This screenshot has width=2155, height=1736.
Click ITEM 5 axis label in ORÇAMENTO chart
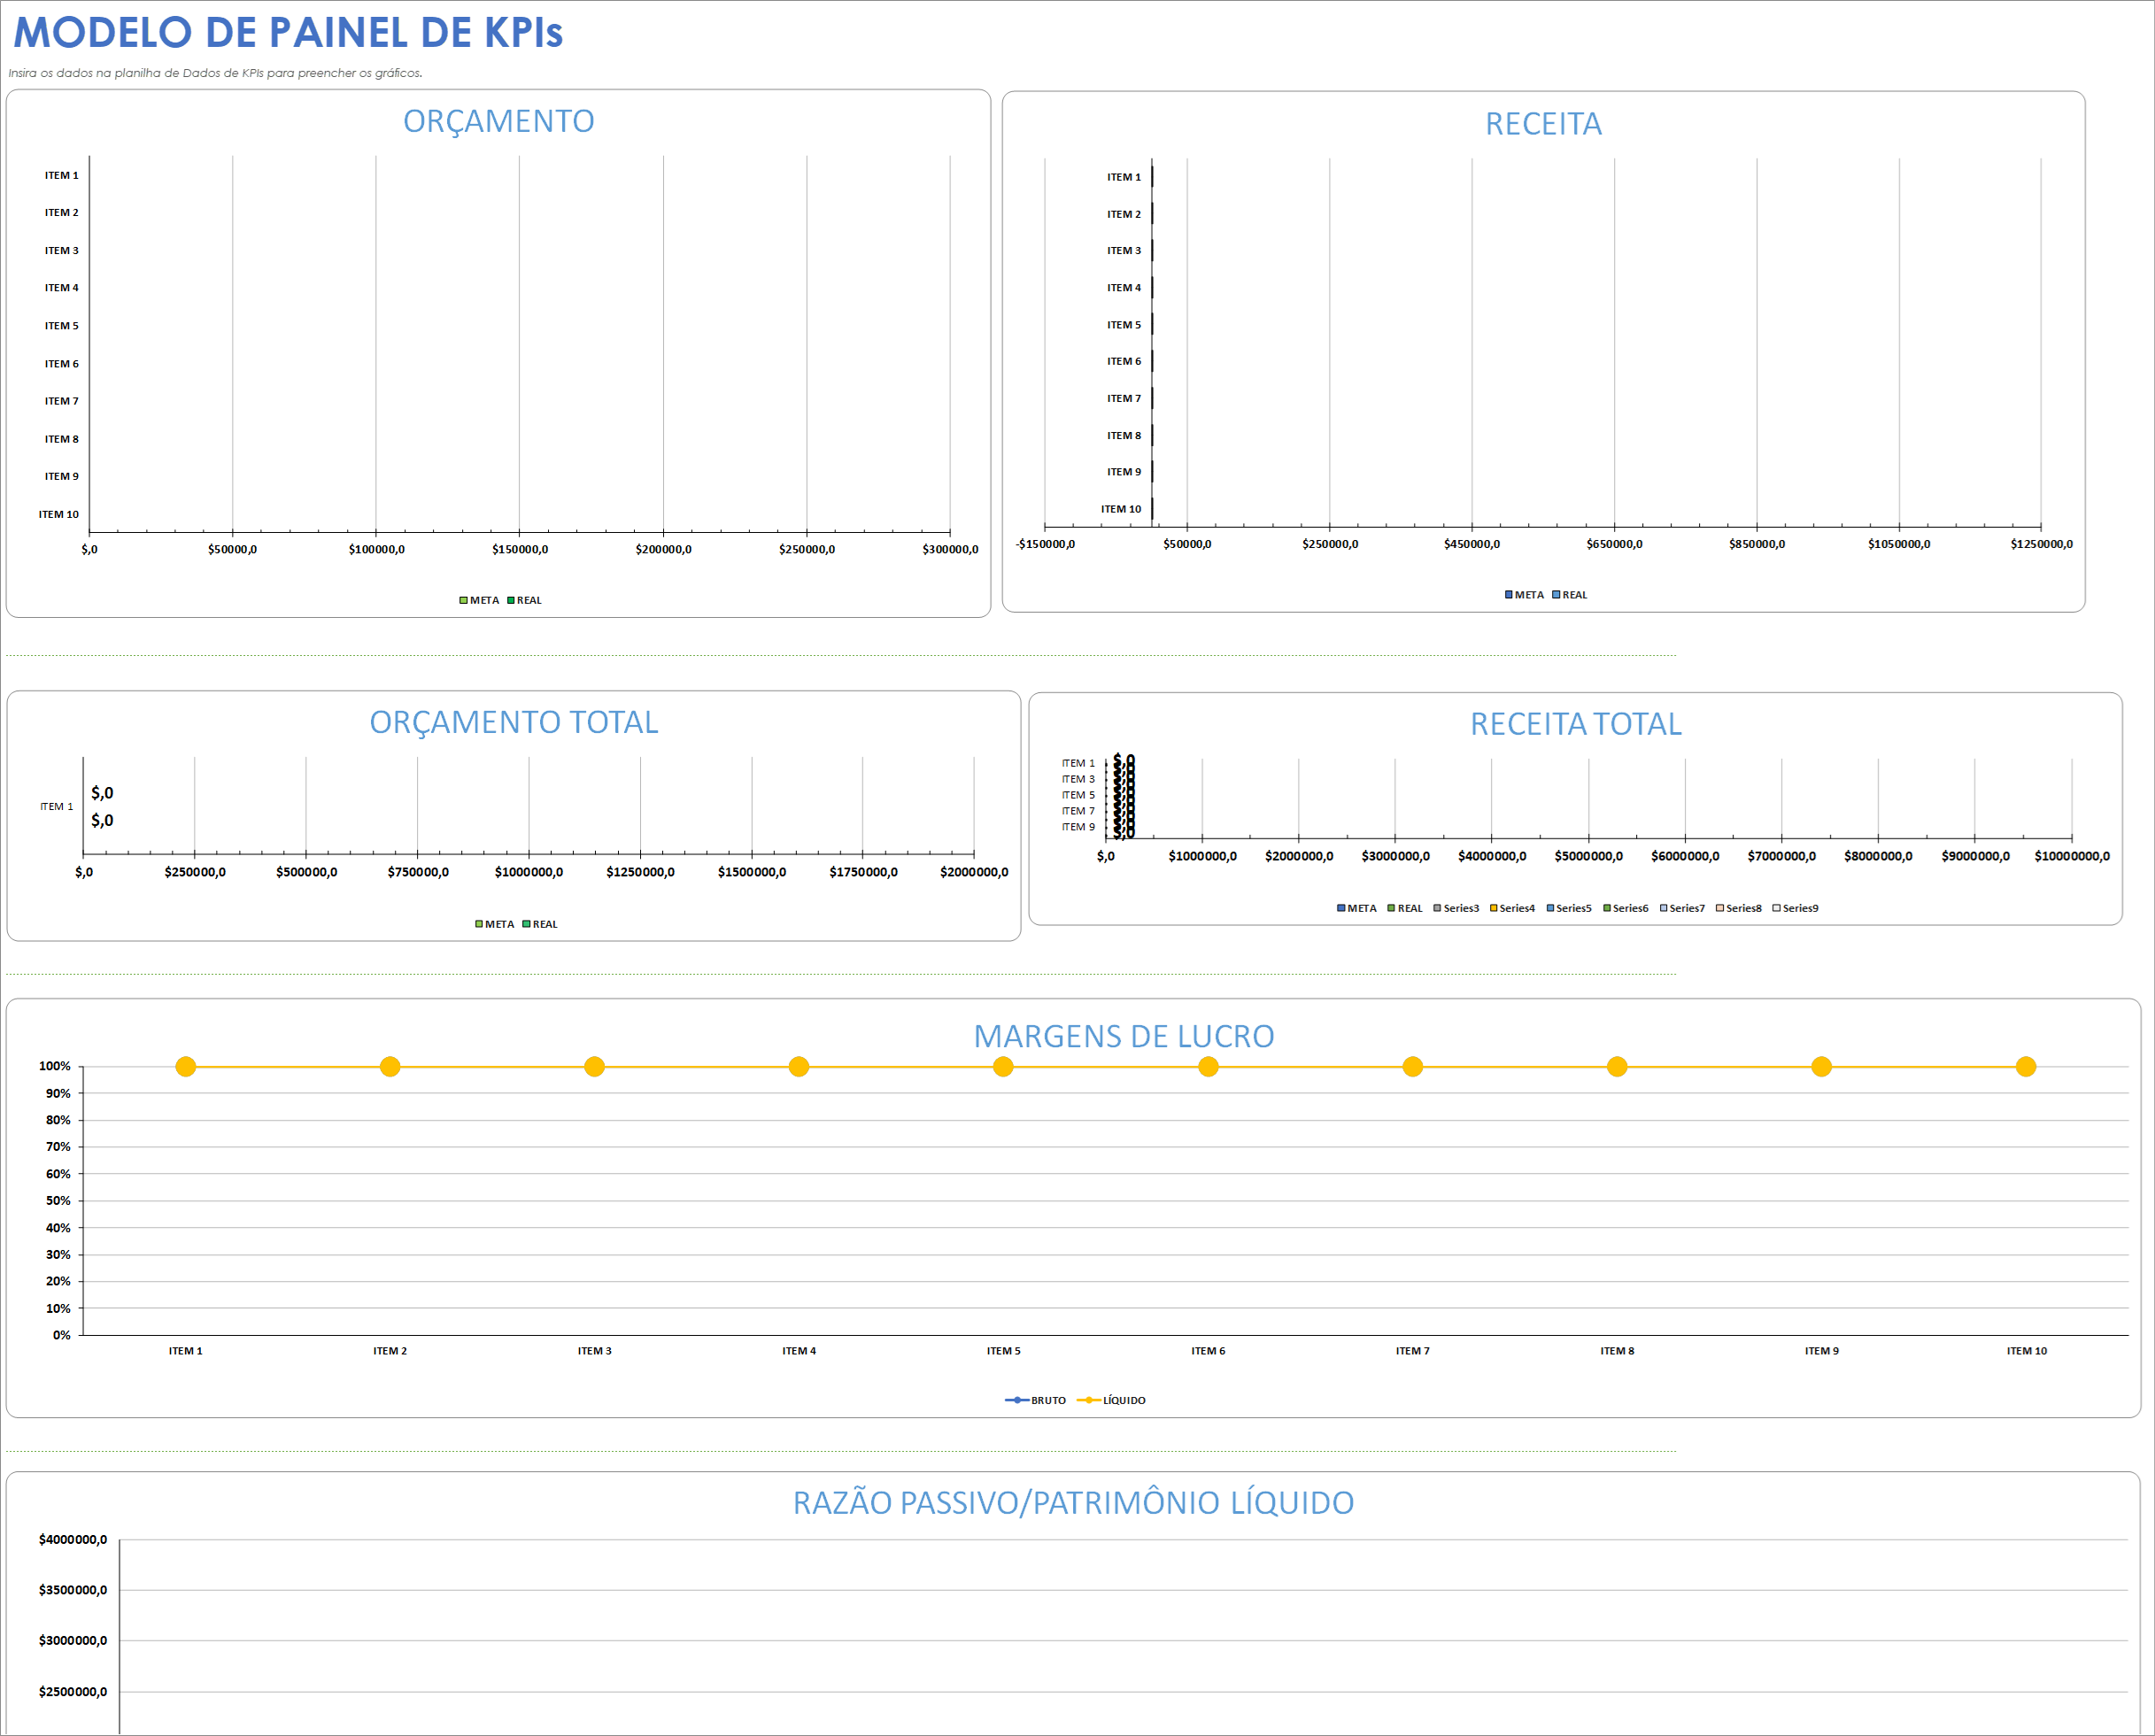(x=61, y=326)
